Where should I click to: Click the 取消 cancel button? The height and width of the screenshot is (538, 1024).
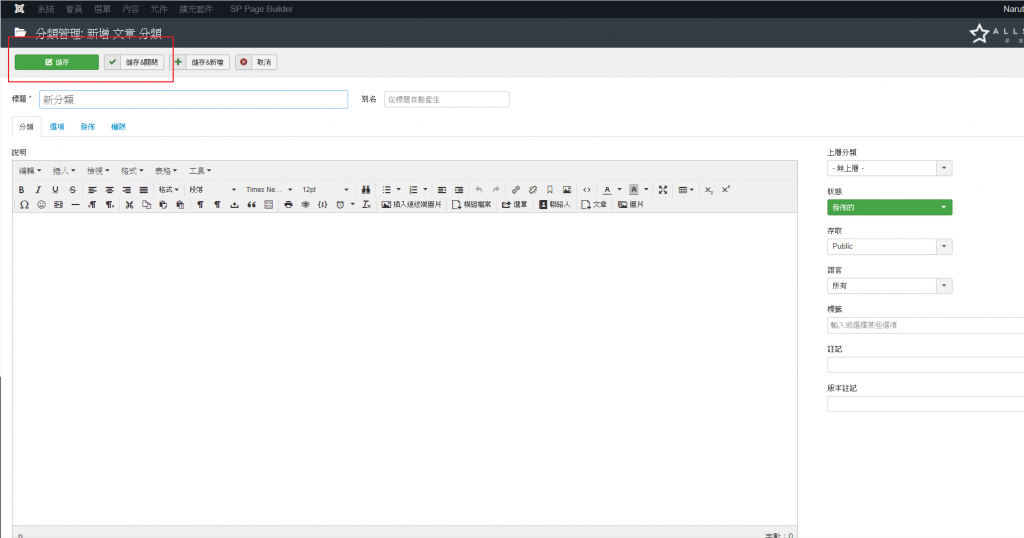256,62
